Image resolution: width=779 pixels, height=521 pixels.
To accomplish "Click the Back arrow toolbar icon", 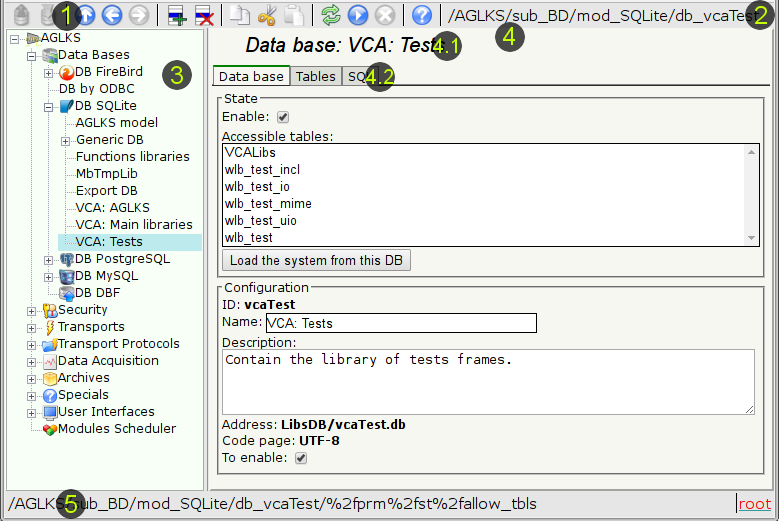I will [x=112, y=16].
